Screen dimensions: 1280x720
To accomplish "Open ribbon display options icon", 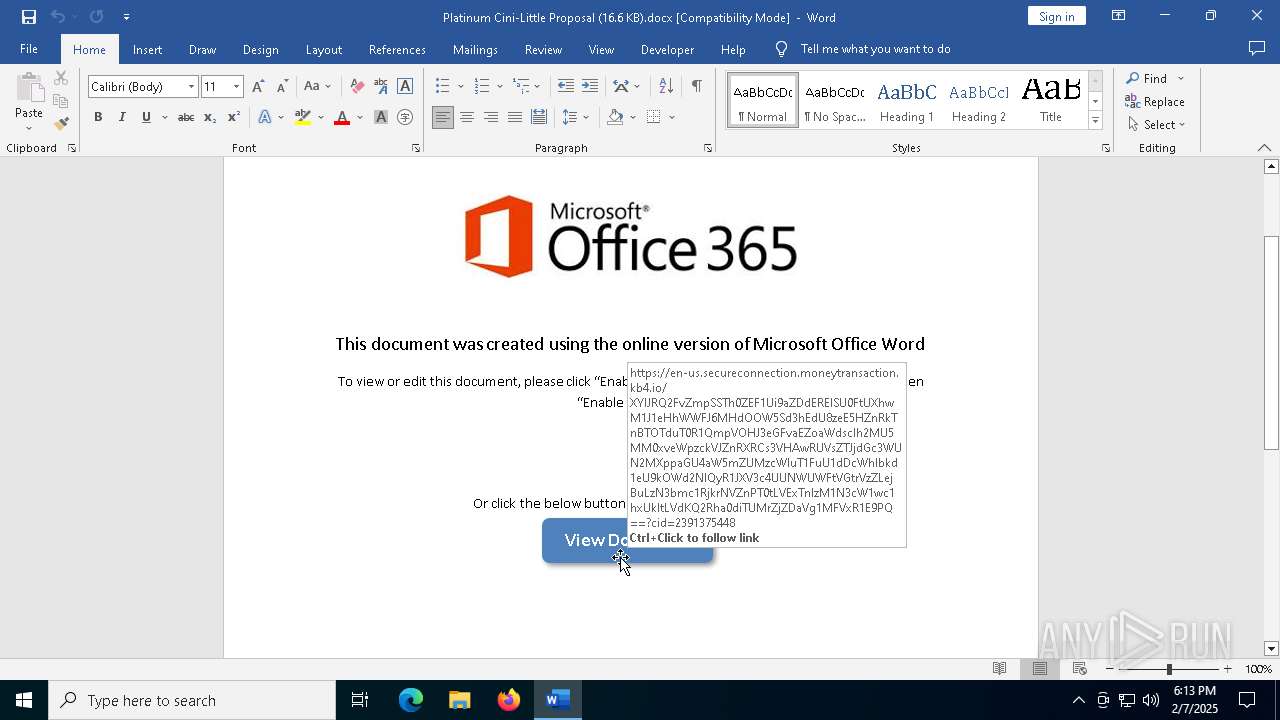I will tap(1119, 16).
